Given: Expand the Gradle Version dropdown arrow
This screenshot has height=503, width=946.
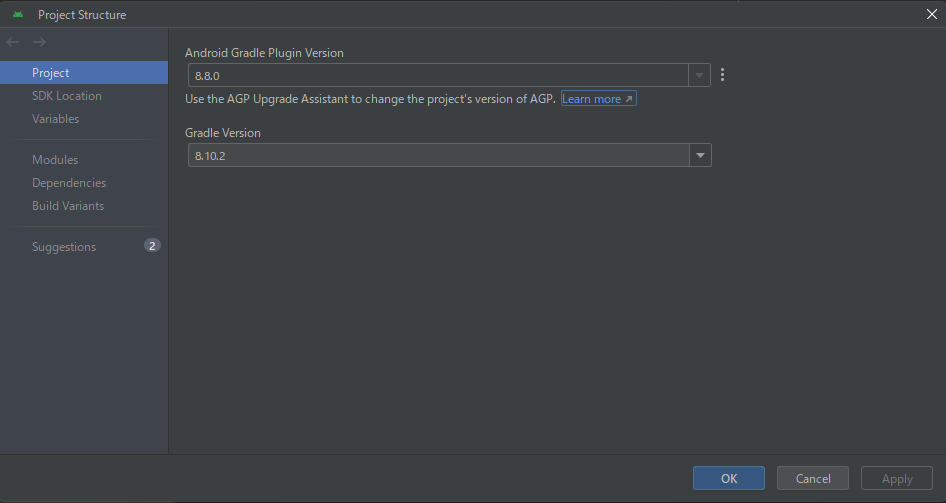Looking at the screenshot, I should (x=700, y=156).
